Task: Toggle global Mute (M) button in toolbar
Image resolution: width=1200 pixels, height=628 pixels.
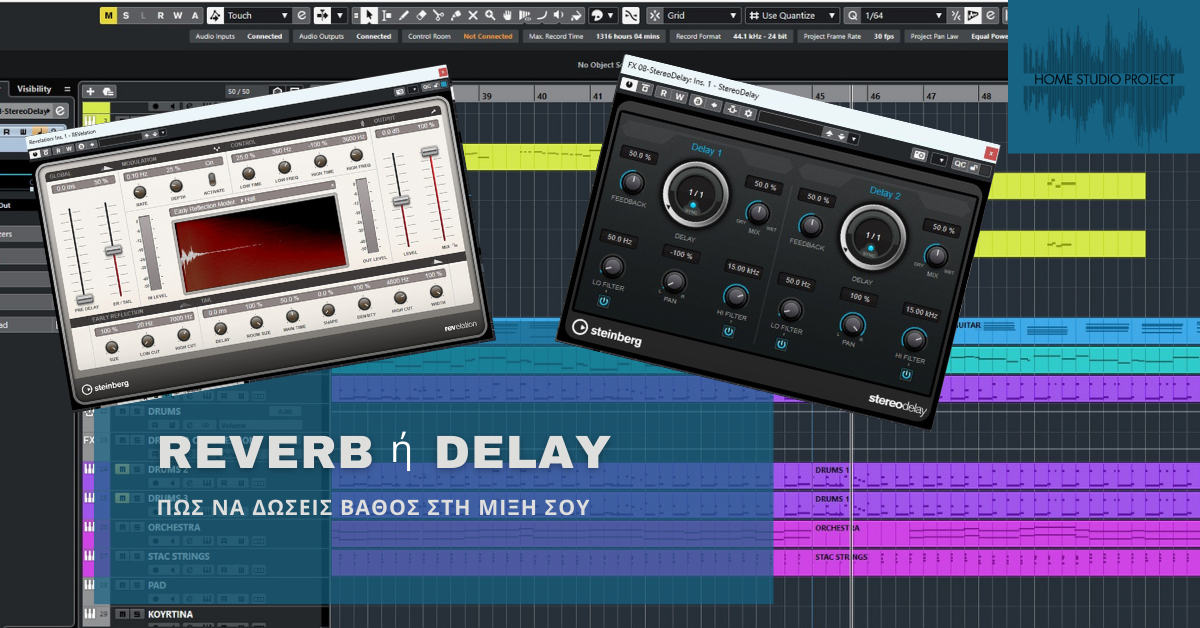Action: click(109, 15)
